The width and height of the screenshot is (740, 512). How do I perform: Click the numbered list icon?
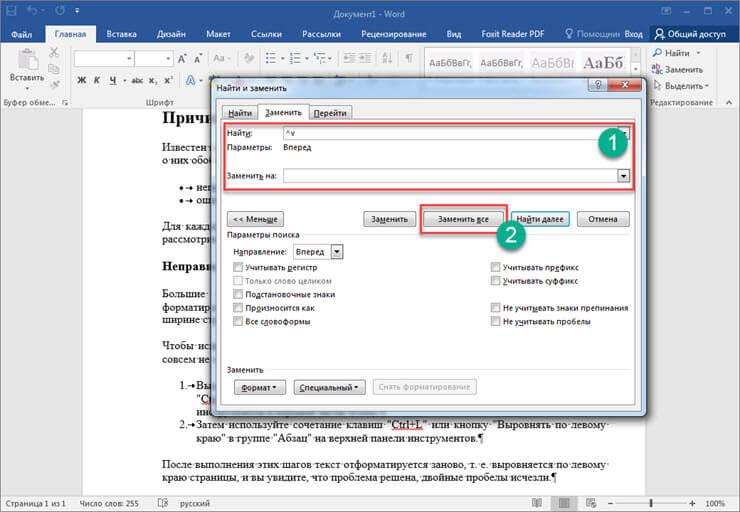click(295, 59)
